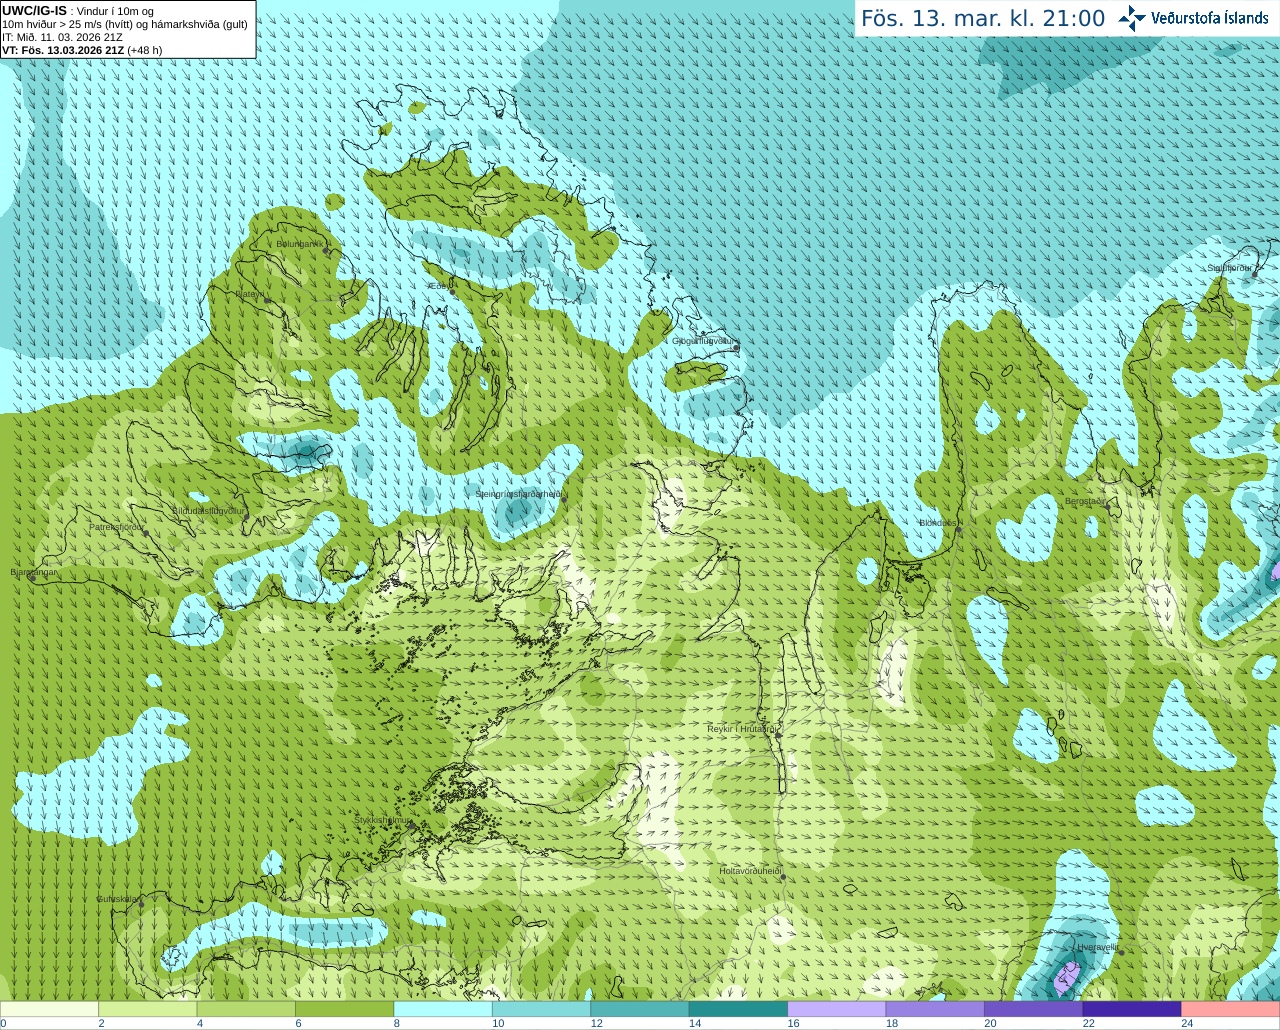Click the 'IT: Mið. 11. 03. 2026 21Z' line
This screenshot has height=1030, width=1280.
pyautogui.click(x=63, y=37)
